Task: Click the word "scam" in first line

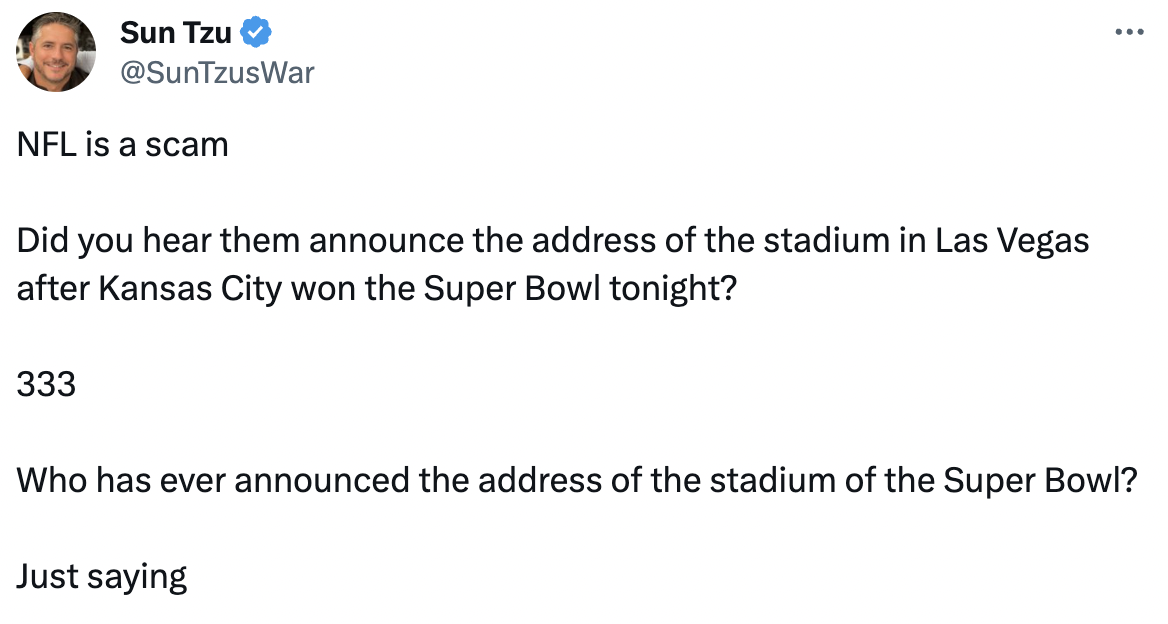Action: click(187, 145)
